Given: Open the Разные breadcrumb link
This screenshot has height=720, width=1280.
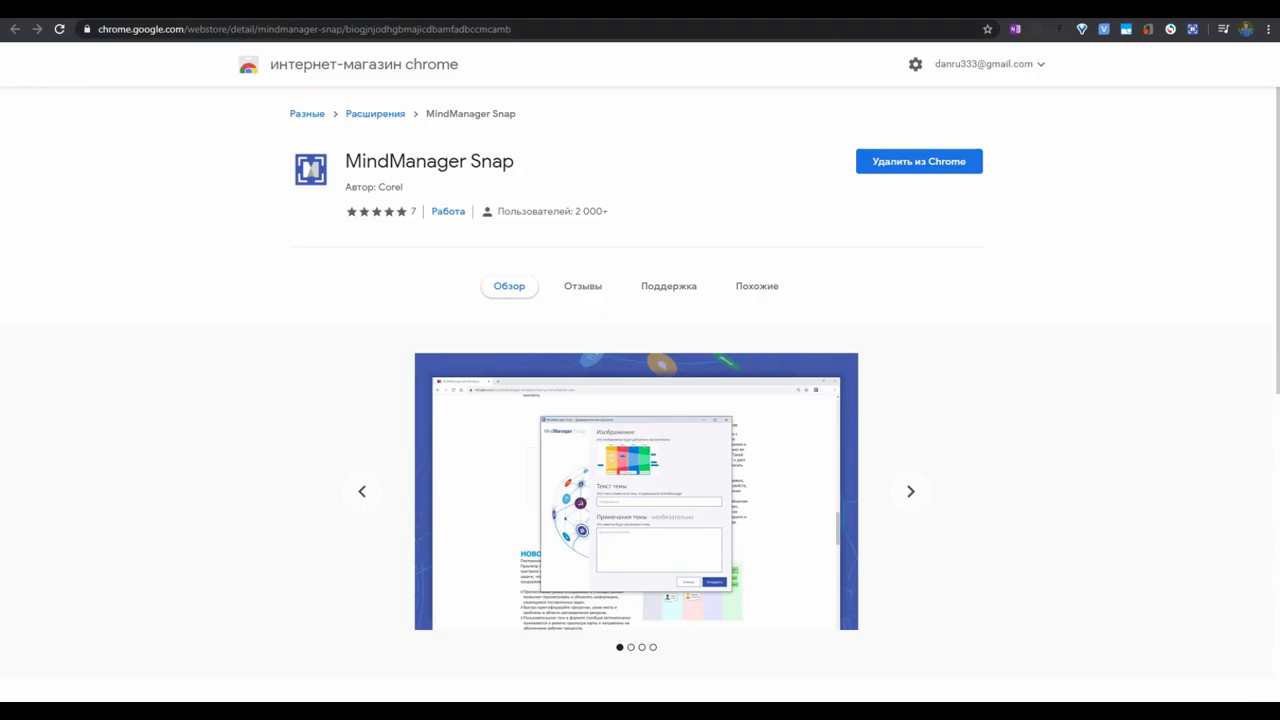Looking at the screenshot, I should [307, 114].
